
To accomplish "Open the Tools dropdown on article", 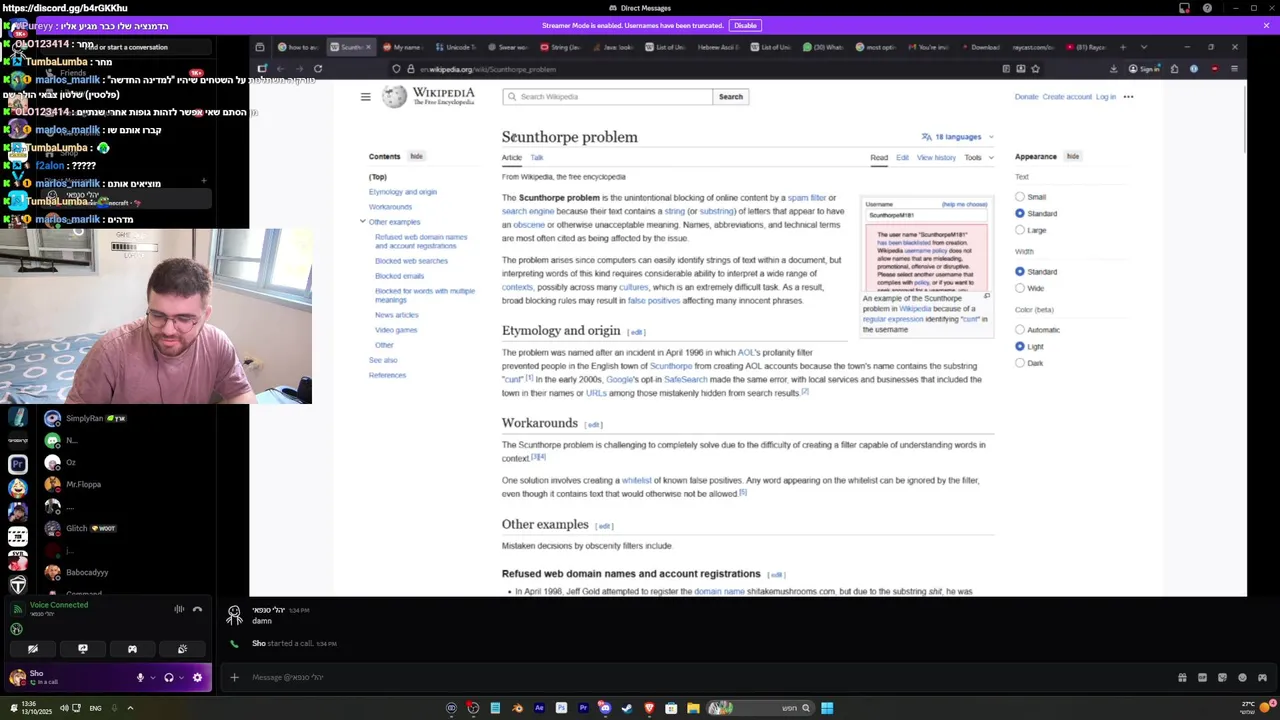I will pyautogui.click(x=978, y=157).
